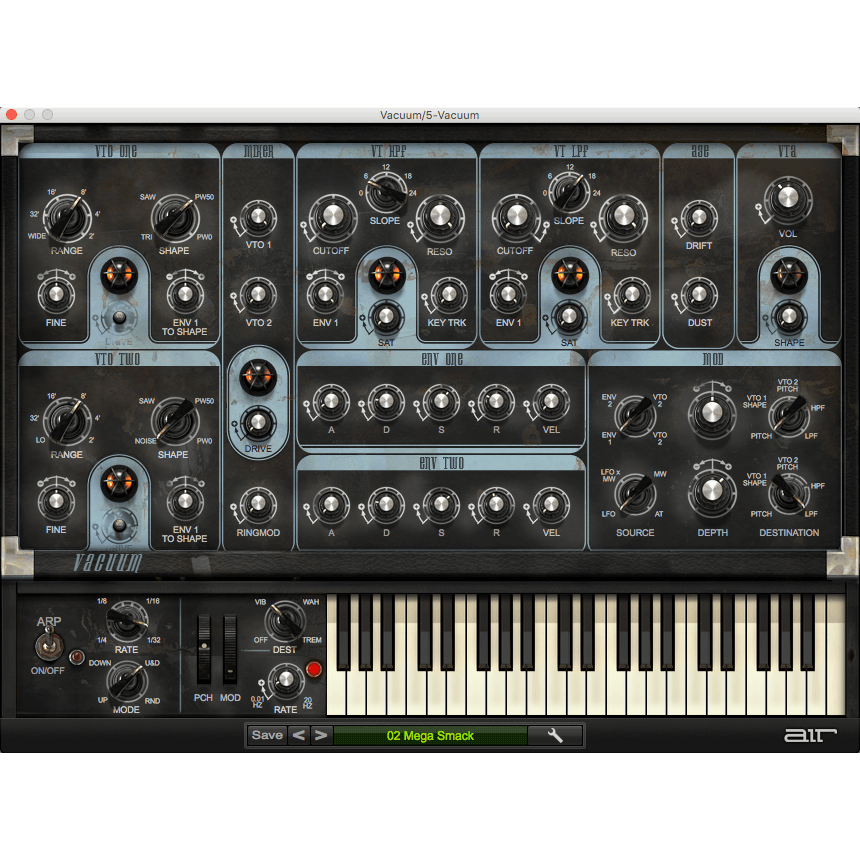The height and width of the screenshot is (860, 860).
Task: Click the small LED next to ARP switch
Action: pyautogui.click(x=74, y=658)
